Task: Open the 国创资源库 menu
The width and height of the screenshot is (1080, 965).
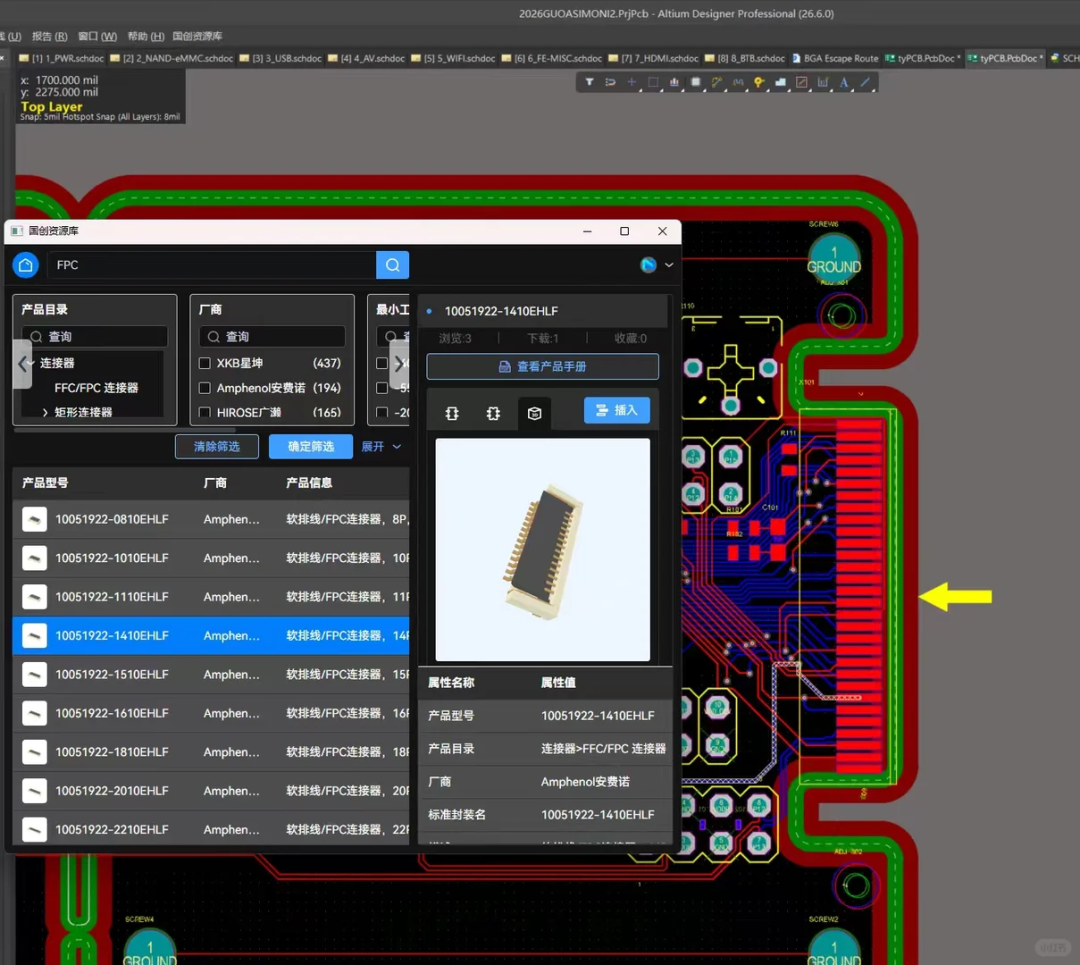Action: 197,36
